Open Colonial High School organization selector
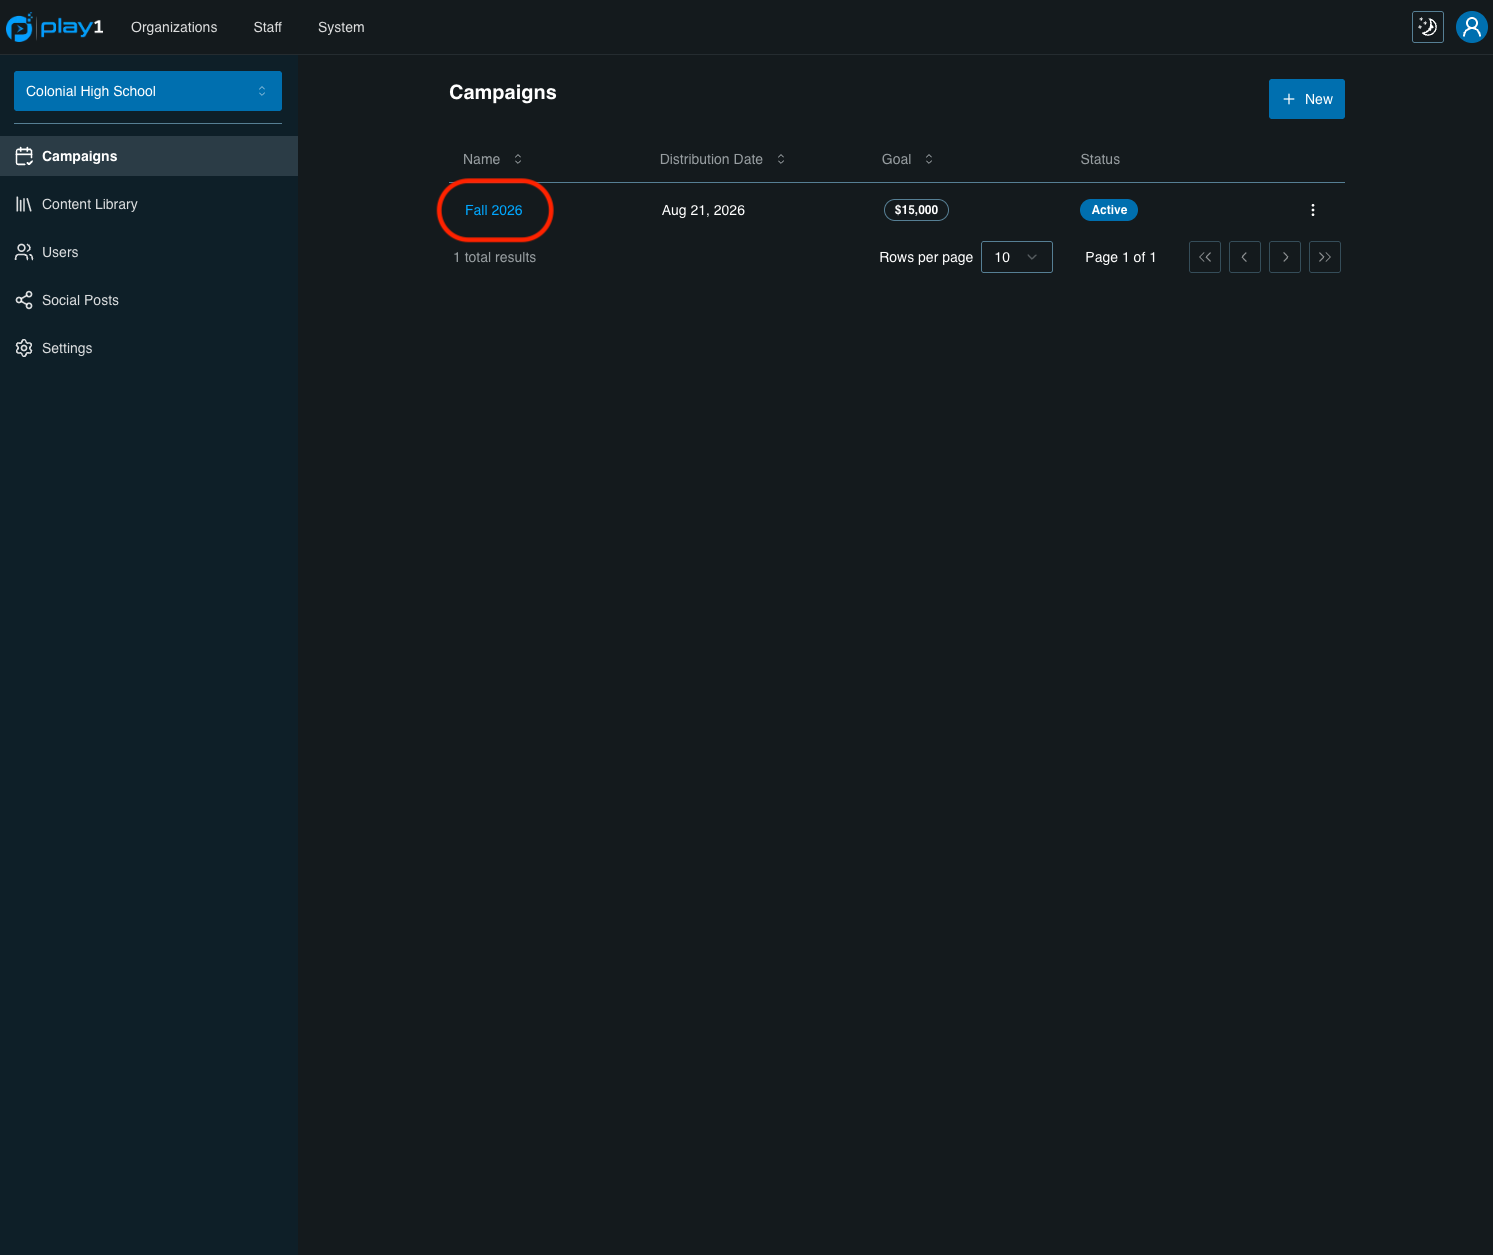This screenshot has width=1493, height=1255. point(148,91)
